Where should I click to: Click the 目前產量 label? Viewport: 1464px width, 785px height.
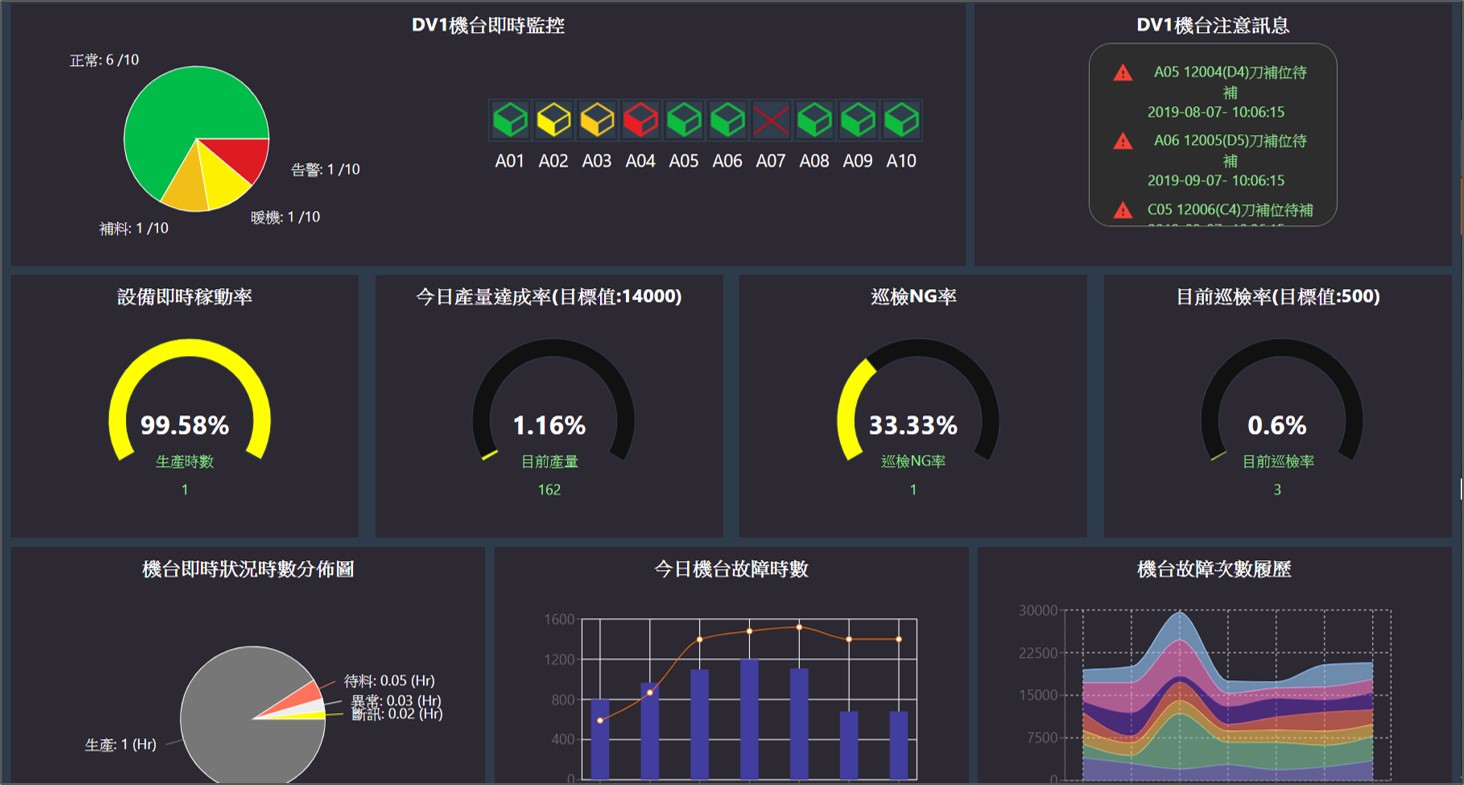549,462
